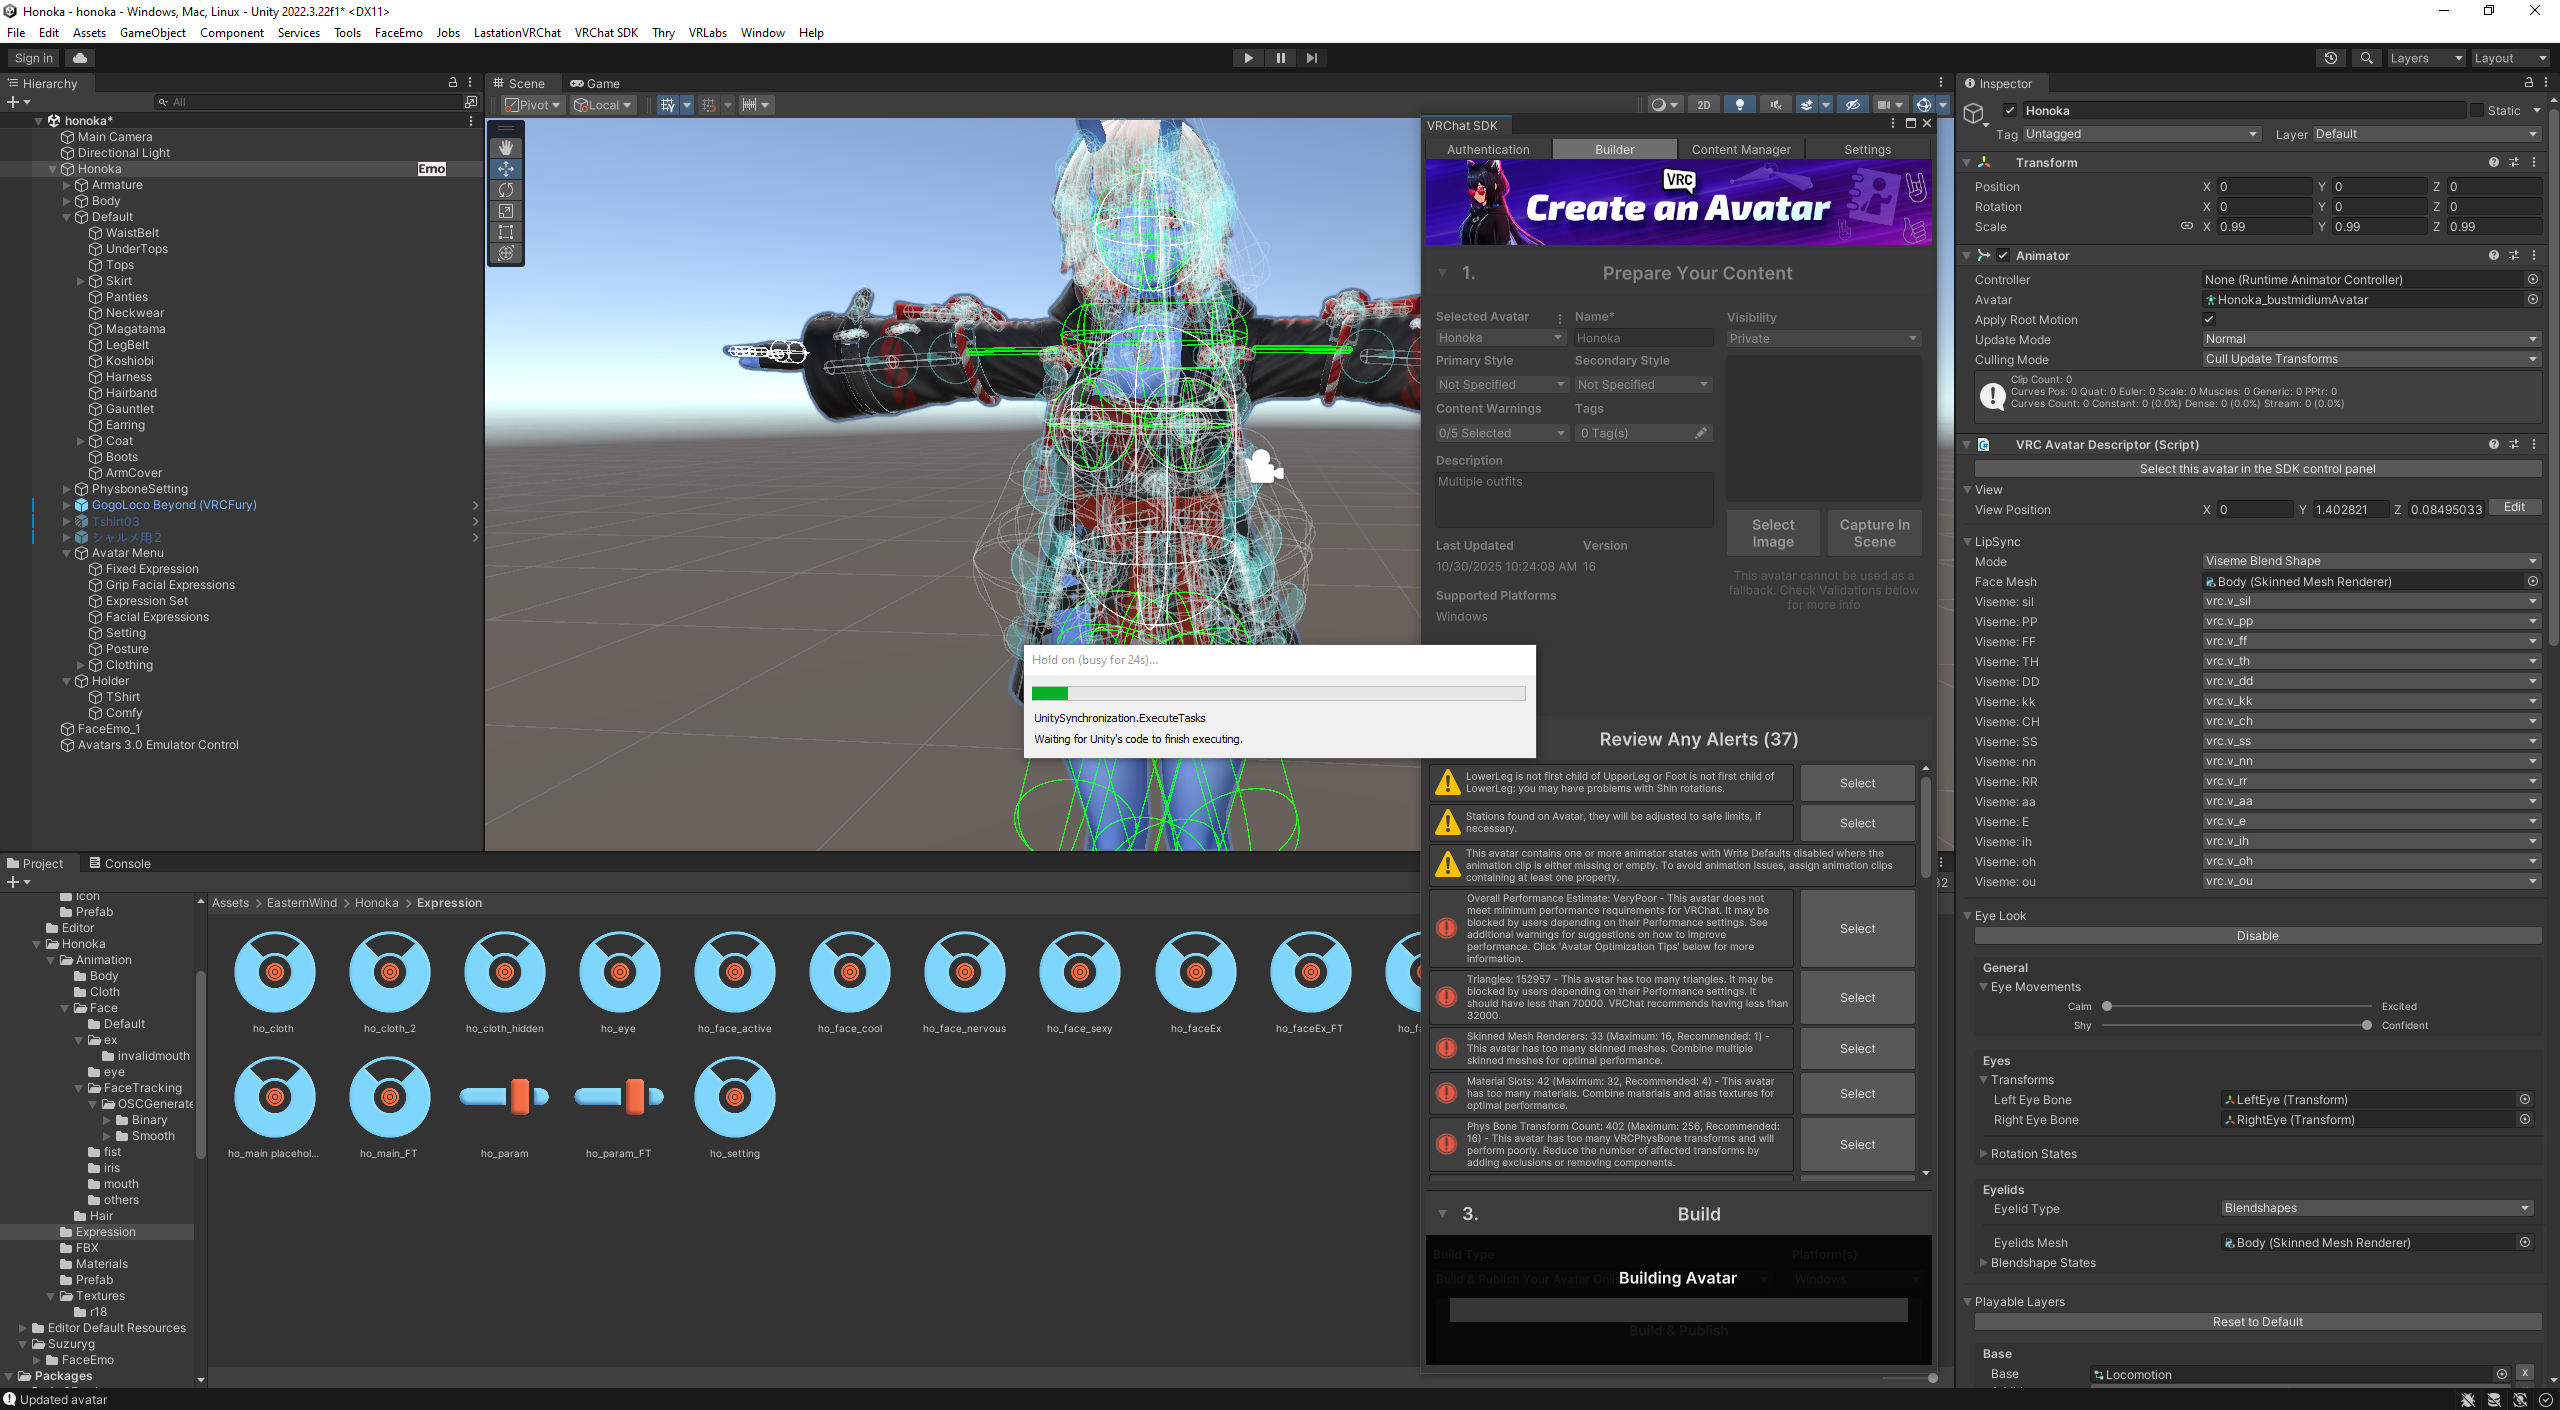This screenshot has width=2560, height=1410.
Task: Switch to Content Manager tab
Action: pos(1740,150)
